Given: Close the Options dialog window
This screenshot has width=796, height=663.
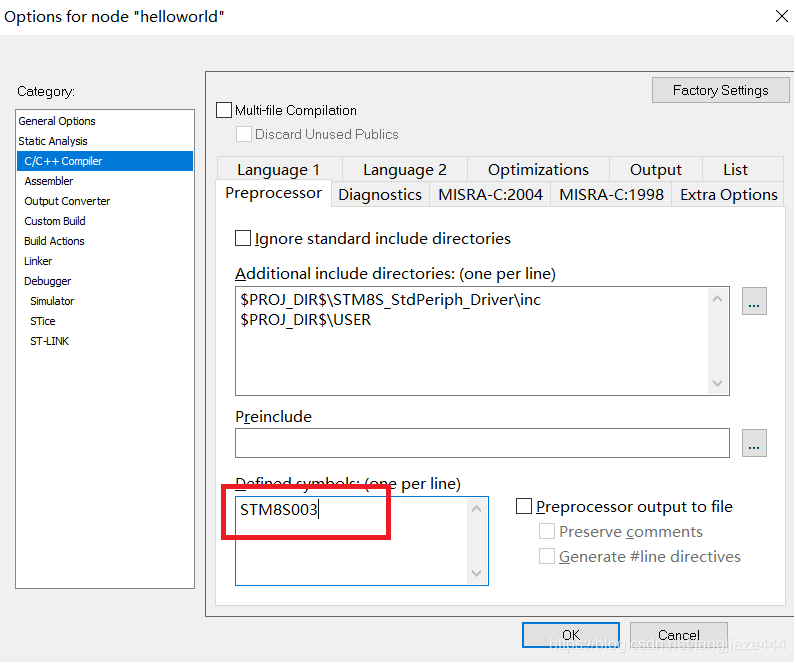Looking at the screenshot, I should pos(781,16).
